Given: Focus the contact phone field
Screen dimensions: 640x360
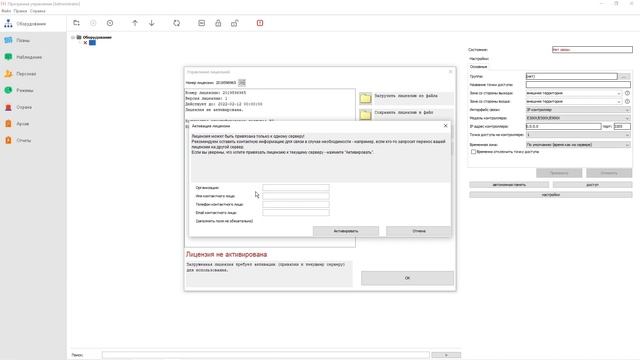Looking at the screenshot, I should point(296,204).
